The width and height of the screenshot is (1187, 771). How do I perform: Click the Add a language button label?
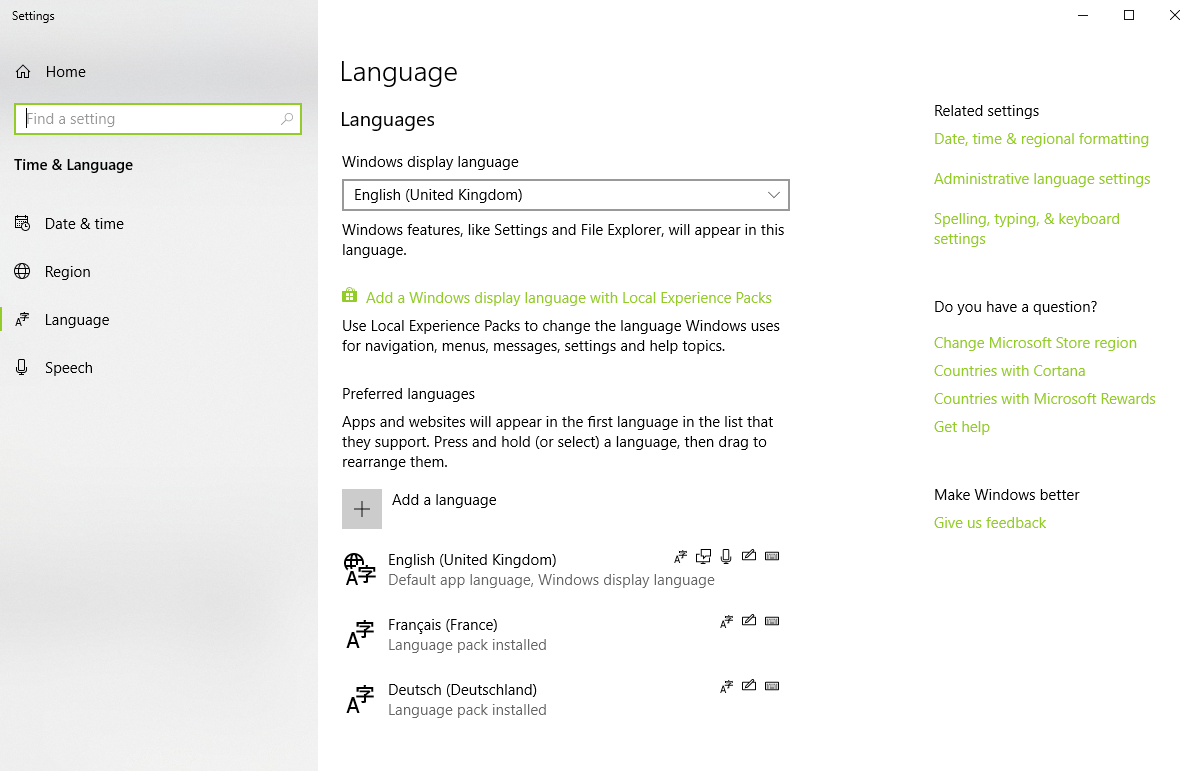(444, 500)
